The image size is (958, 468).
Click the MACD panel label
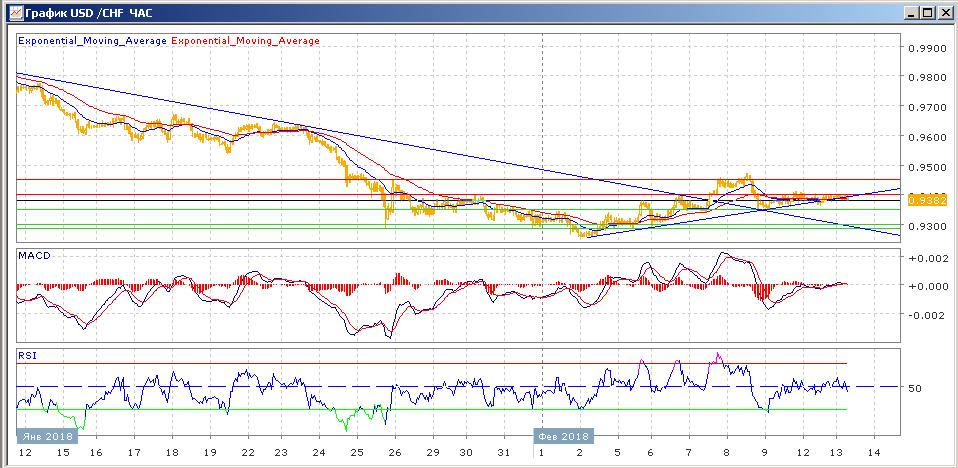click(x=34, y=255)
